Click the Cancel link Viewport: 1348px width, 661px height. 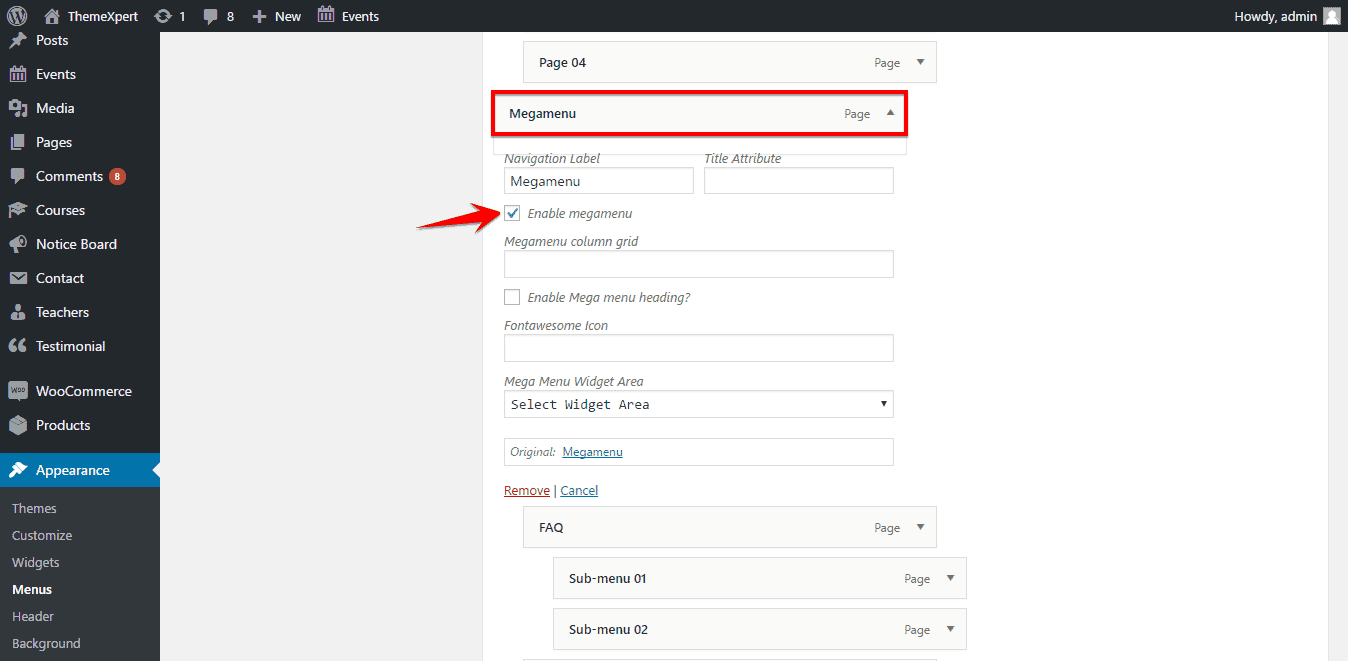579,490
